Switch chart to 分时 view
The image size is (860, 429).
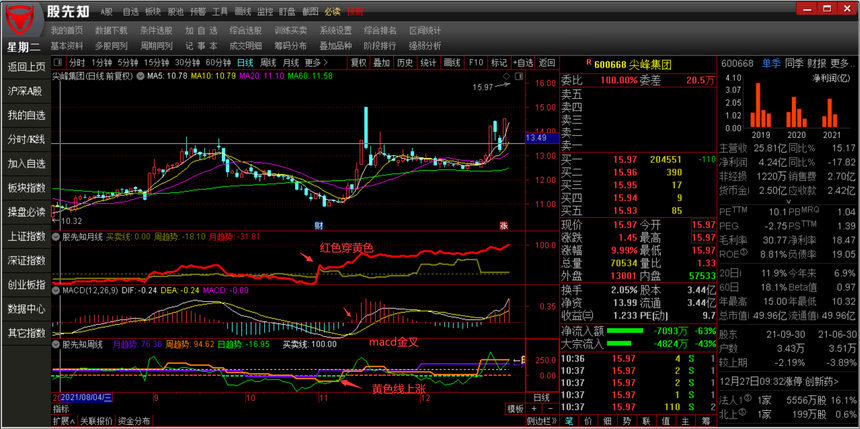click(x=77, y=63)
